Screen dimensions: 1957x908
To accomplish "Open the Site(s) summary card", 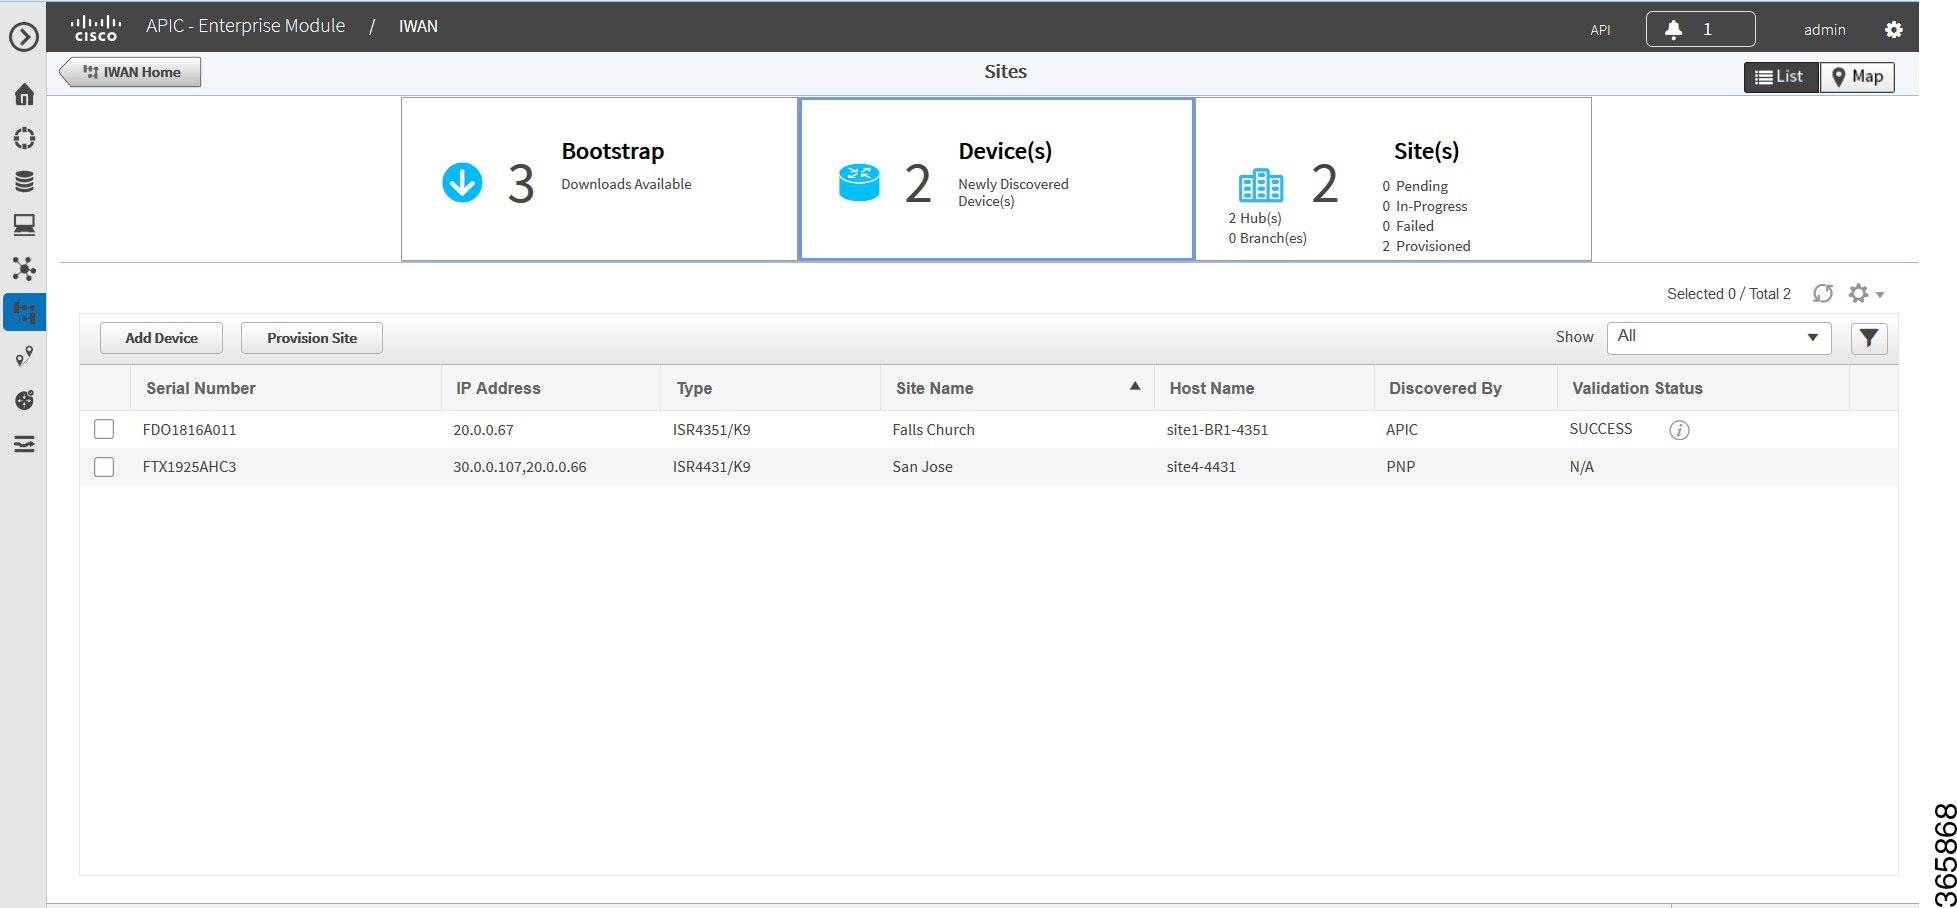I will click(1393, 179).
